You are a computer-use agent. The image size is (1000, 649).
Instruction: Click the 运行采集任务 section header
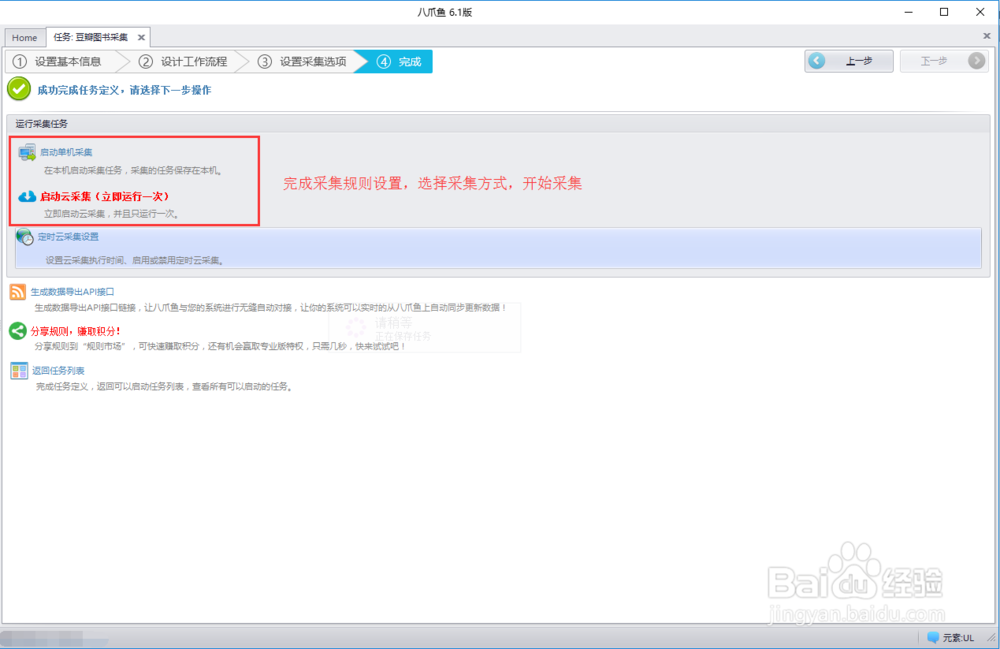[41, 124]
